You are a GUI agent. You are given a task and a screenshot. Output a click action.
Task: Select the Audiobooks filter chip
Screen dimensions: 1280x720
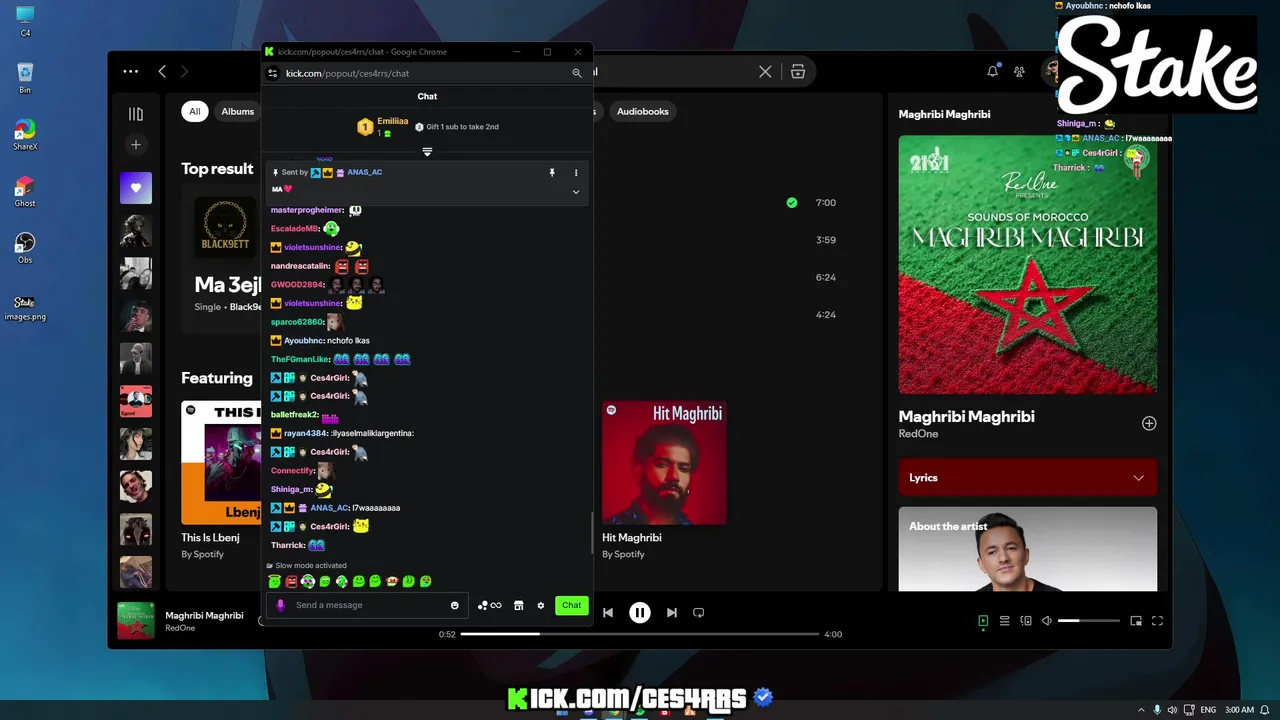[643, 111]
